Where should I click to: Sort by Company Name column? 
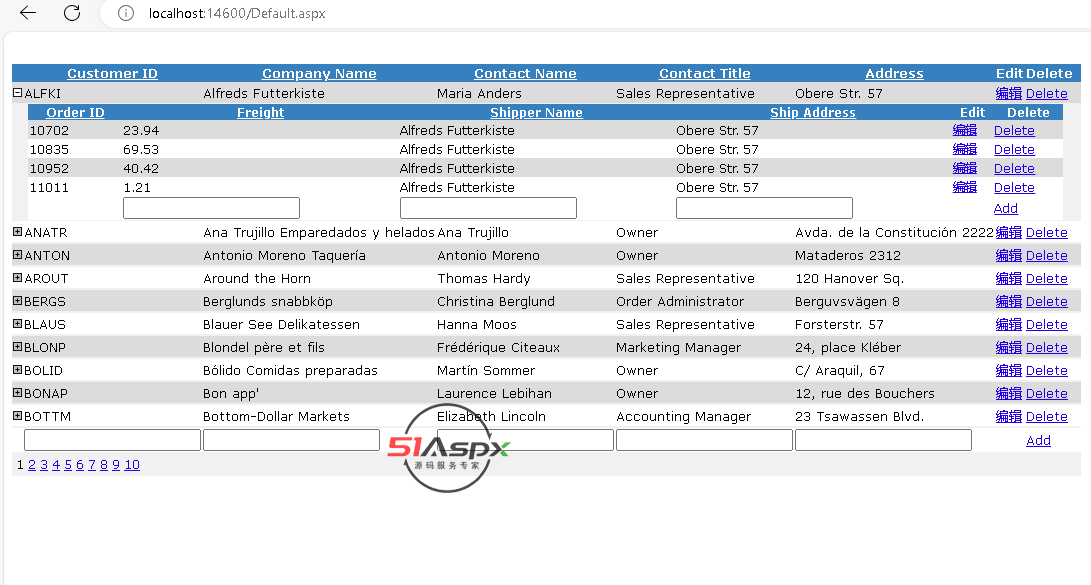point(319,74)
